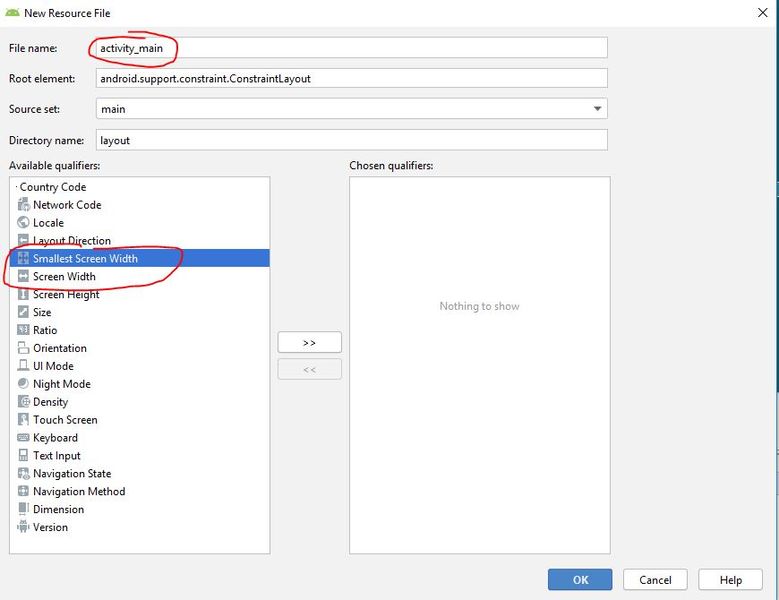
Task: Click the File name input field
Action: pos(351,48)
